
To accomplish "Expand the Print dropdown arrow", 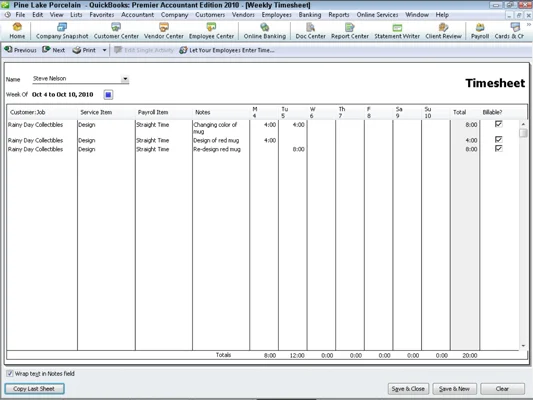I will coord(104,50).
